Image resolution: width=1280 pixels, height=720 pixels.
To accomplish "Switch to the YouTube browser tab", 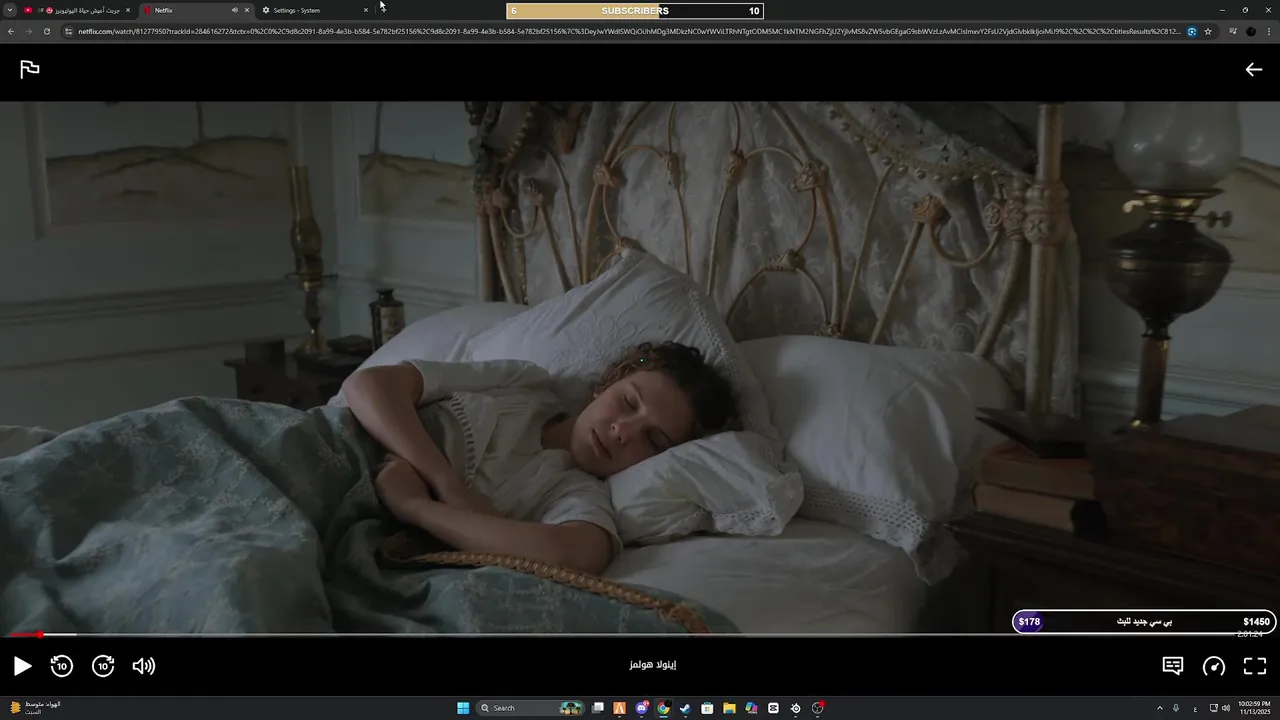I will pos(77,10).
